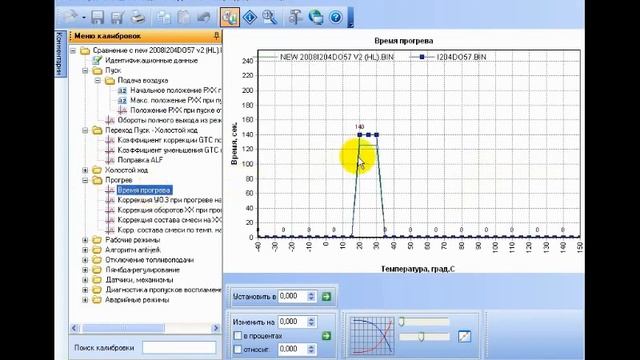Select 'Корр. состава смеси по темп.' item
This screenshot has height=360, width=640.
(170, 230)
